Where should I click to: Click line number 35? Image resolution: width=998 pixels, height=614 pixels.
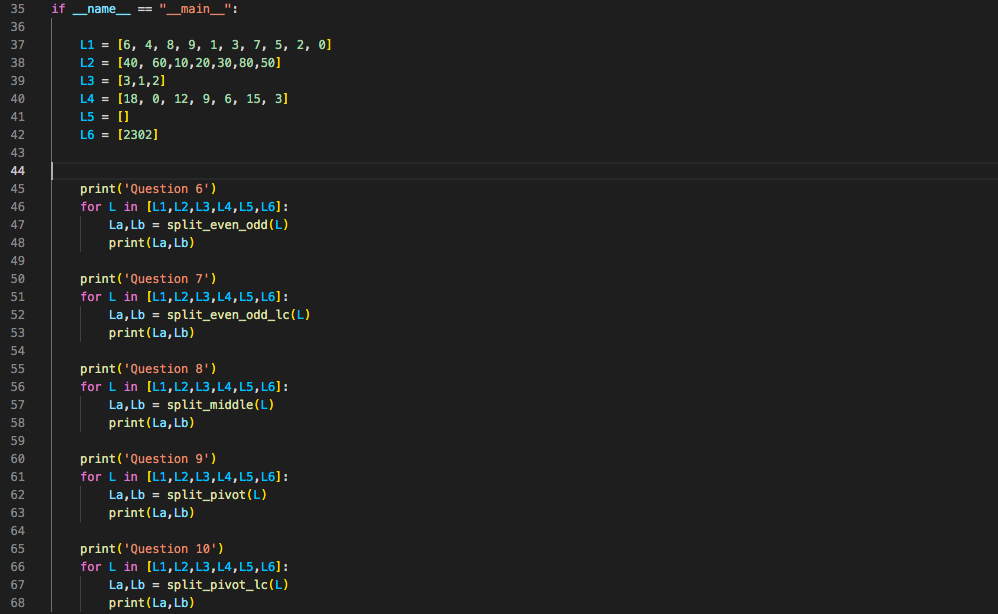tap(17, 8)
